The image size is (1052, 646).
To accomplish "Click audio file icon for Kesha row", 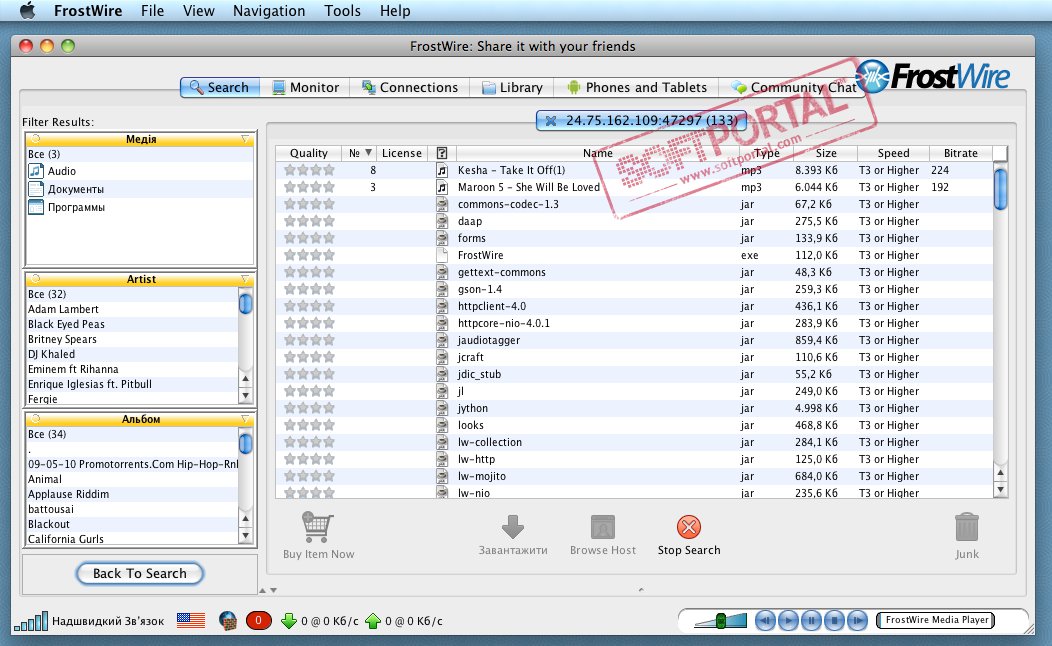I will point(442,170).
